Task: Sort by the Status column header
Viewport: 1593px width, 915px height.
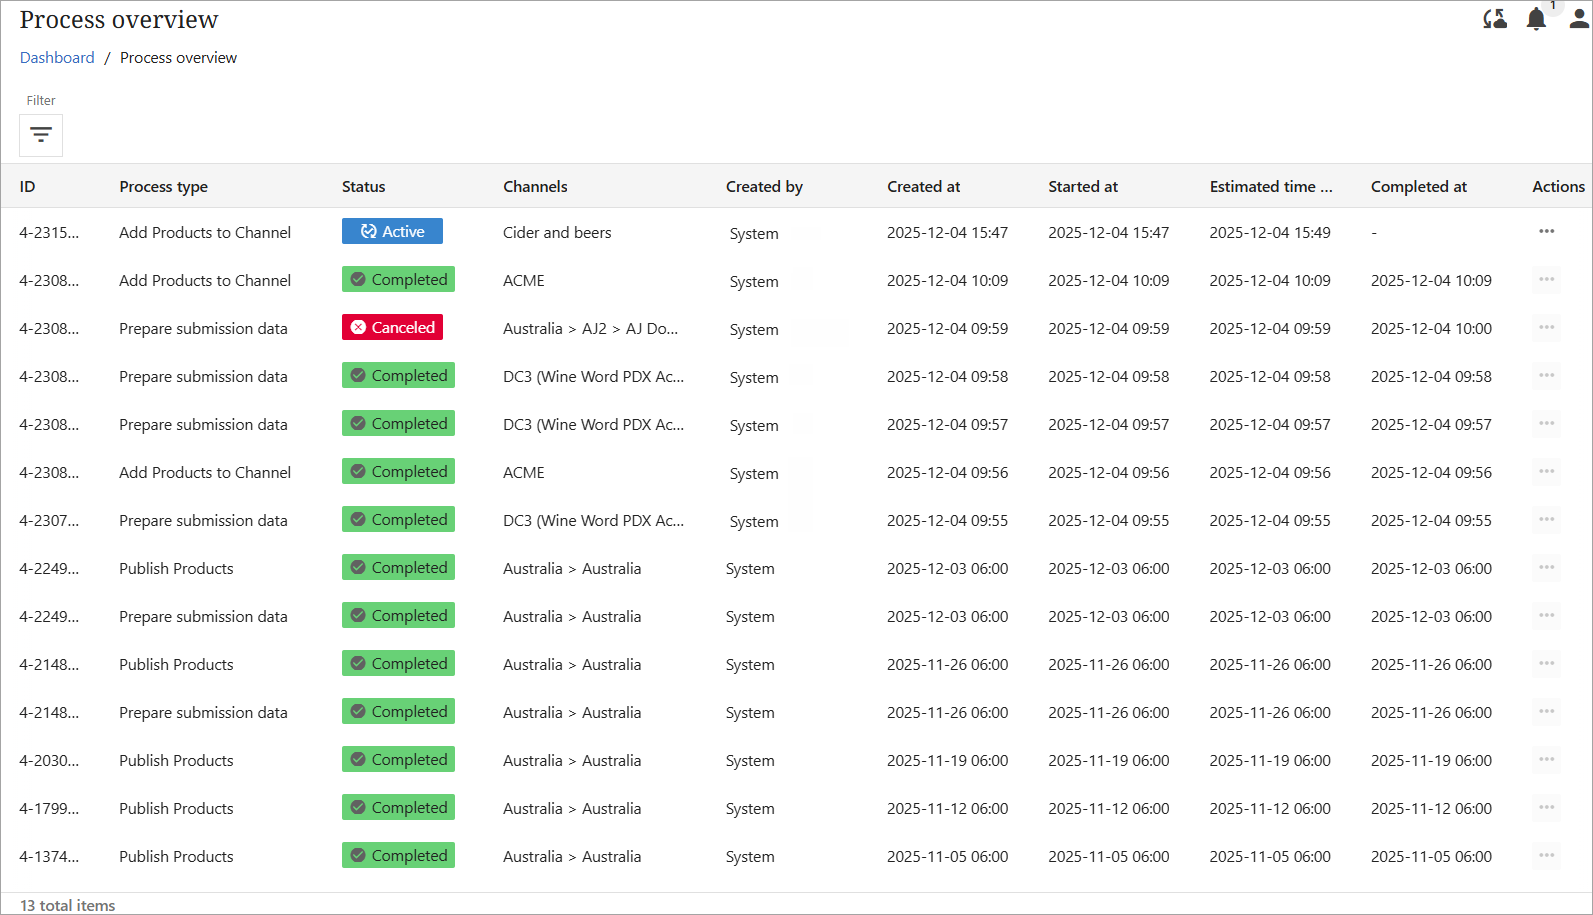Action: pyautogui.click(x=363, y=187)
